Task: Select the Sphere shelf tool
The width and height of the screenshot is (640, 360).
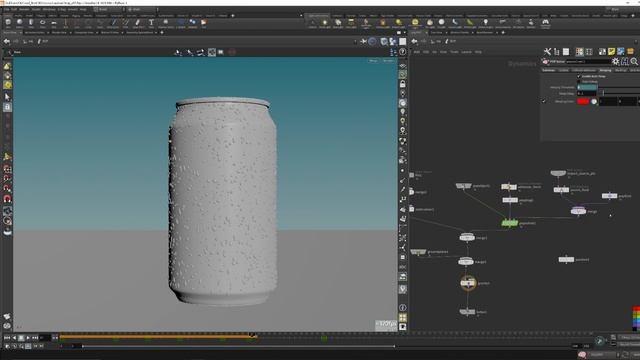Action: 19,22
